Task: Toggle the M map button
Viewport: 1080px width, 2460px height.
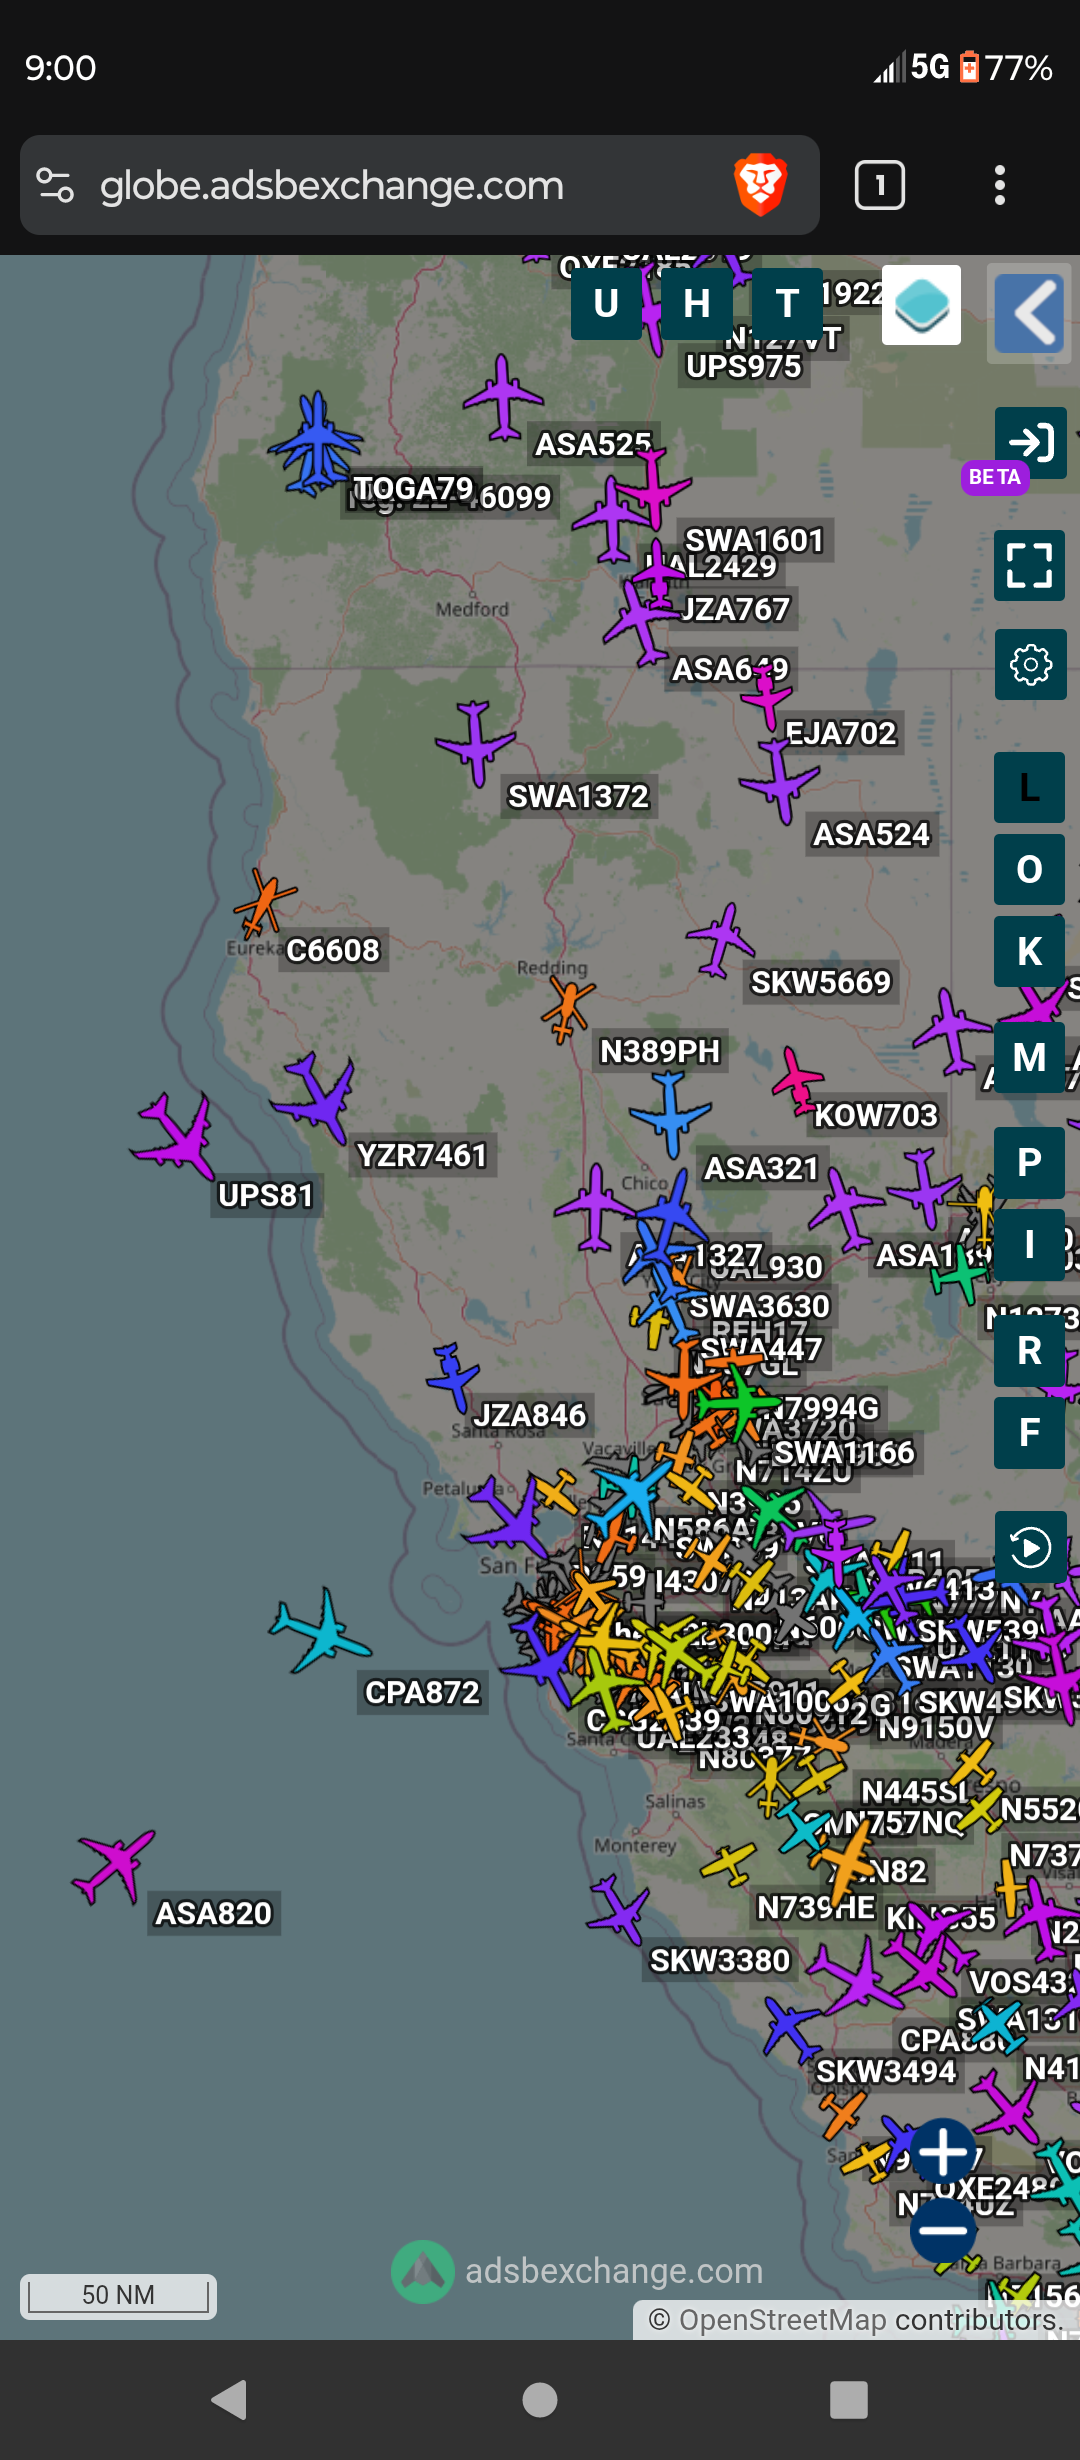Action: tap(1029, 1058)
